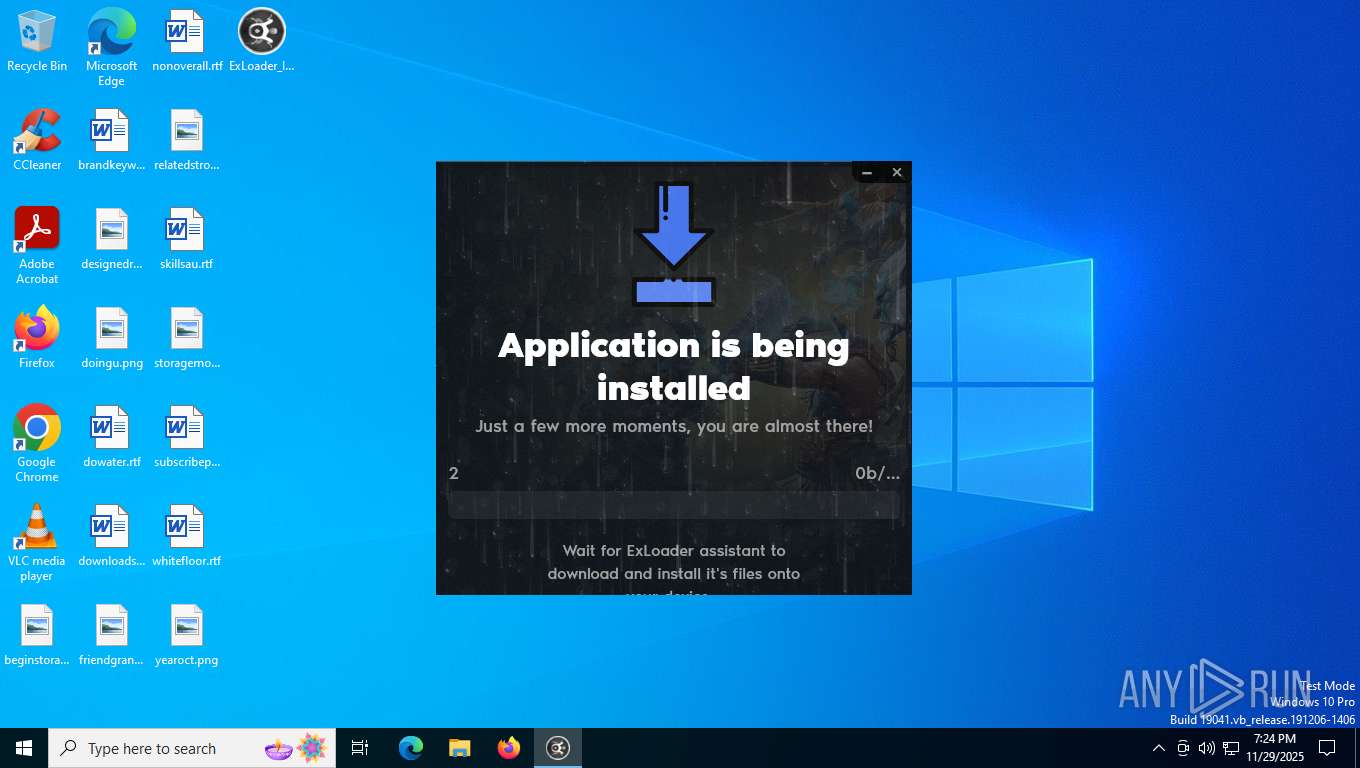Open the Firefox desktop shortcut
The image size is (1360, 768).
pyautogui.click(x=37, y=338)
